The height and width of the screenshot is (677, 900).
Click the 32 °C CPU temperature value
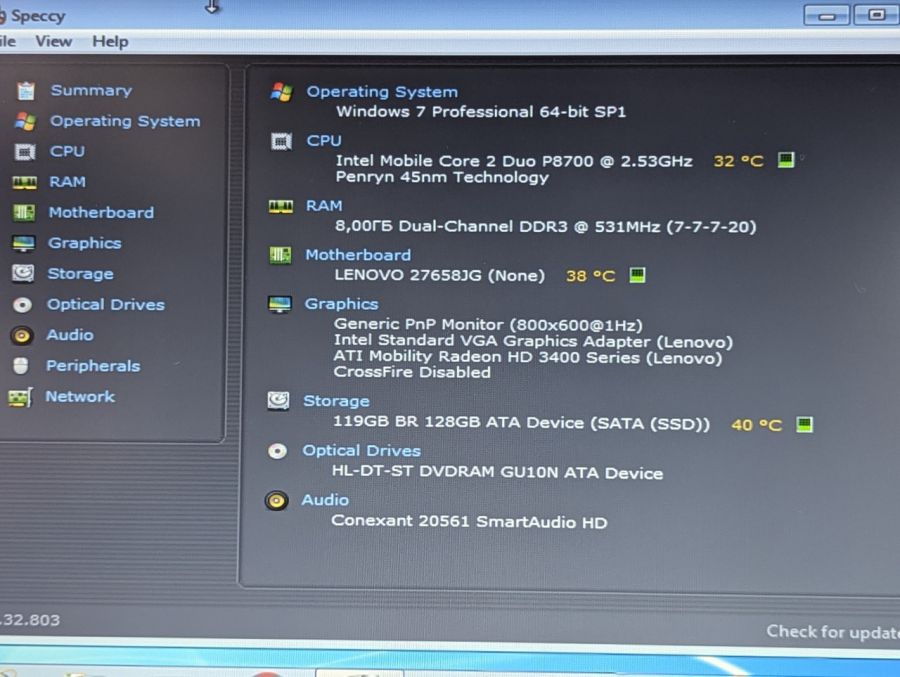tap(738, 161)
